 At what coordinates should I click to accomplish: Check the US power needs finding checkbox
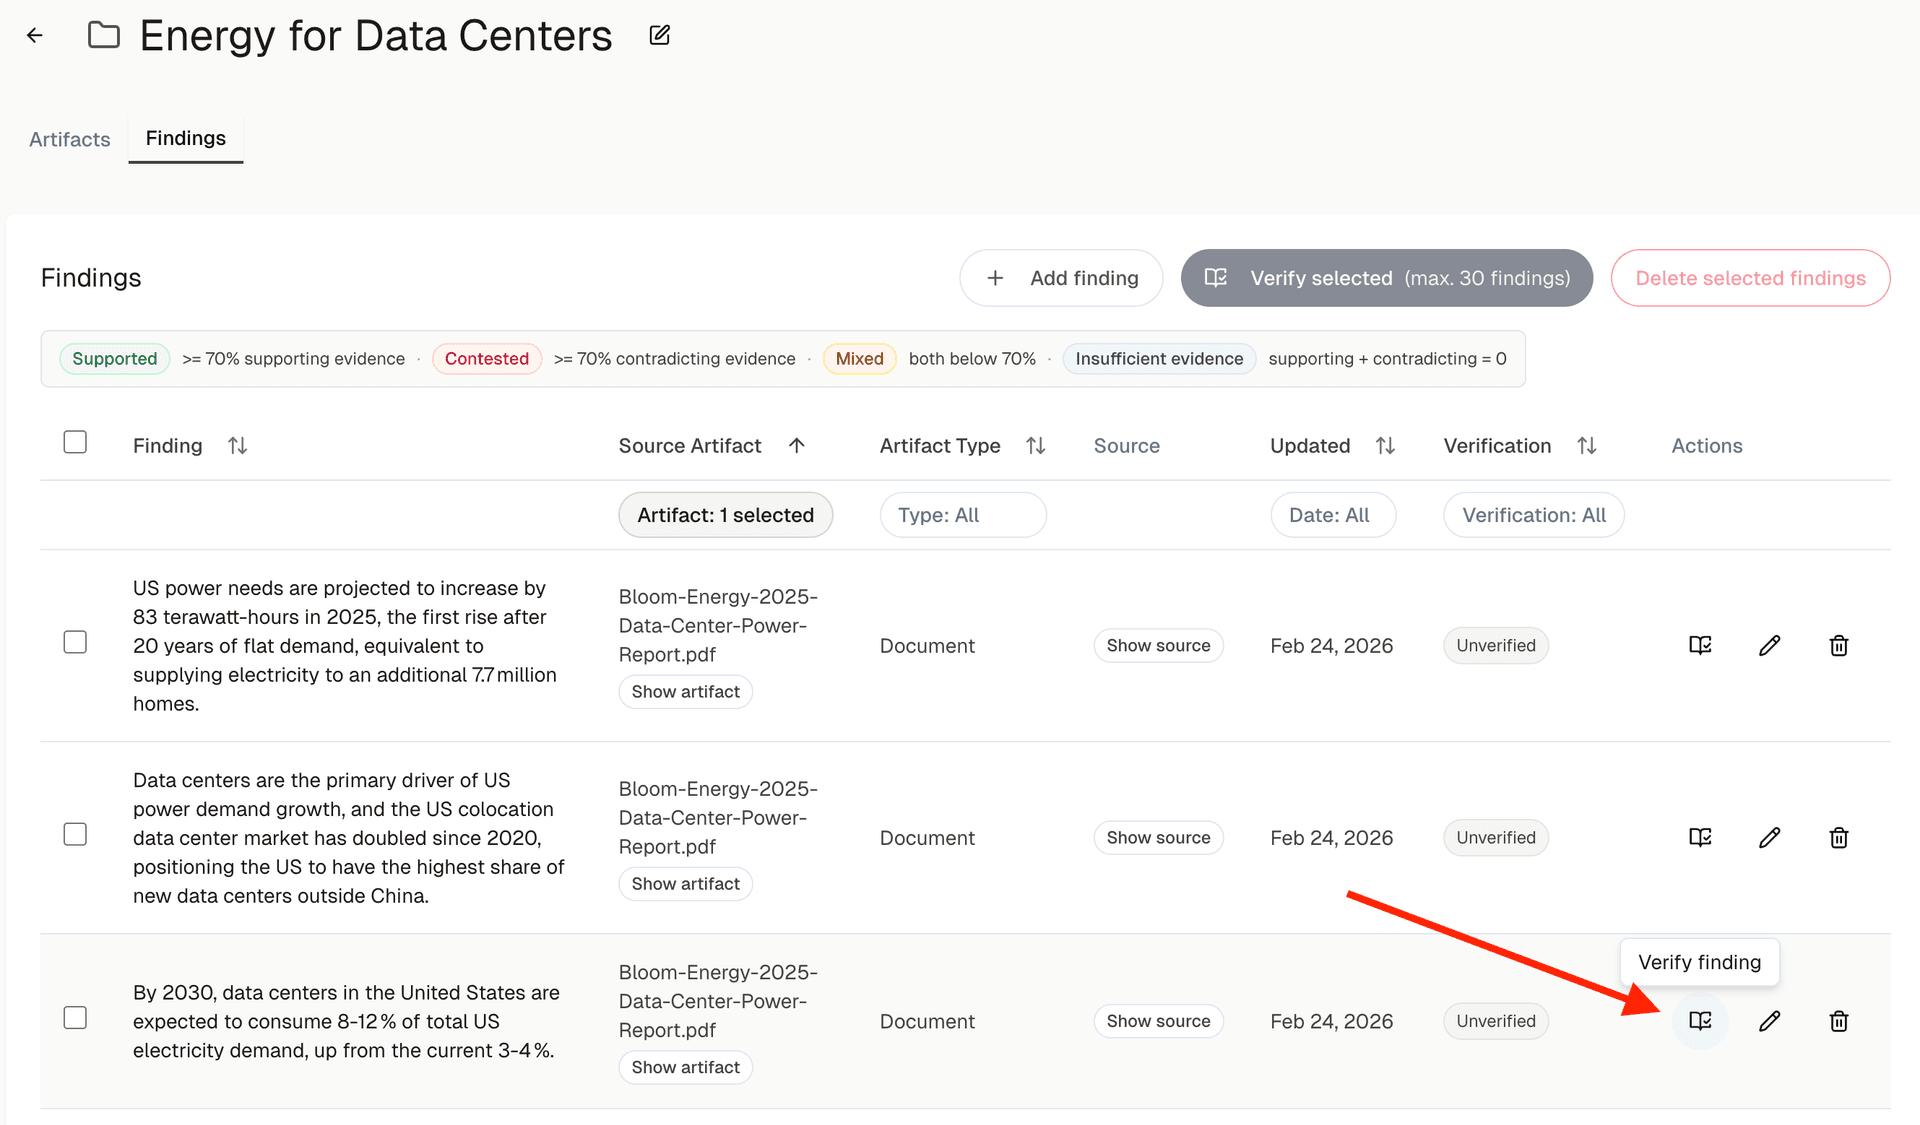pos(75,642)
